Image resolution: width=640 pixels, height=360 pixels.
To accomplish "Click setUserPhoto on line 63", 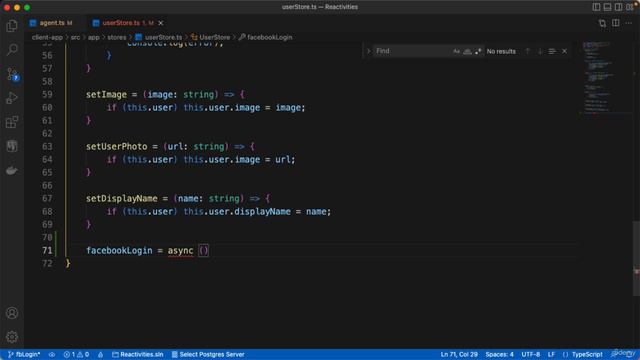I will click(117, 147).
